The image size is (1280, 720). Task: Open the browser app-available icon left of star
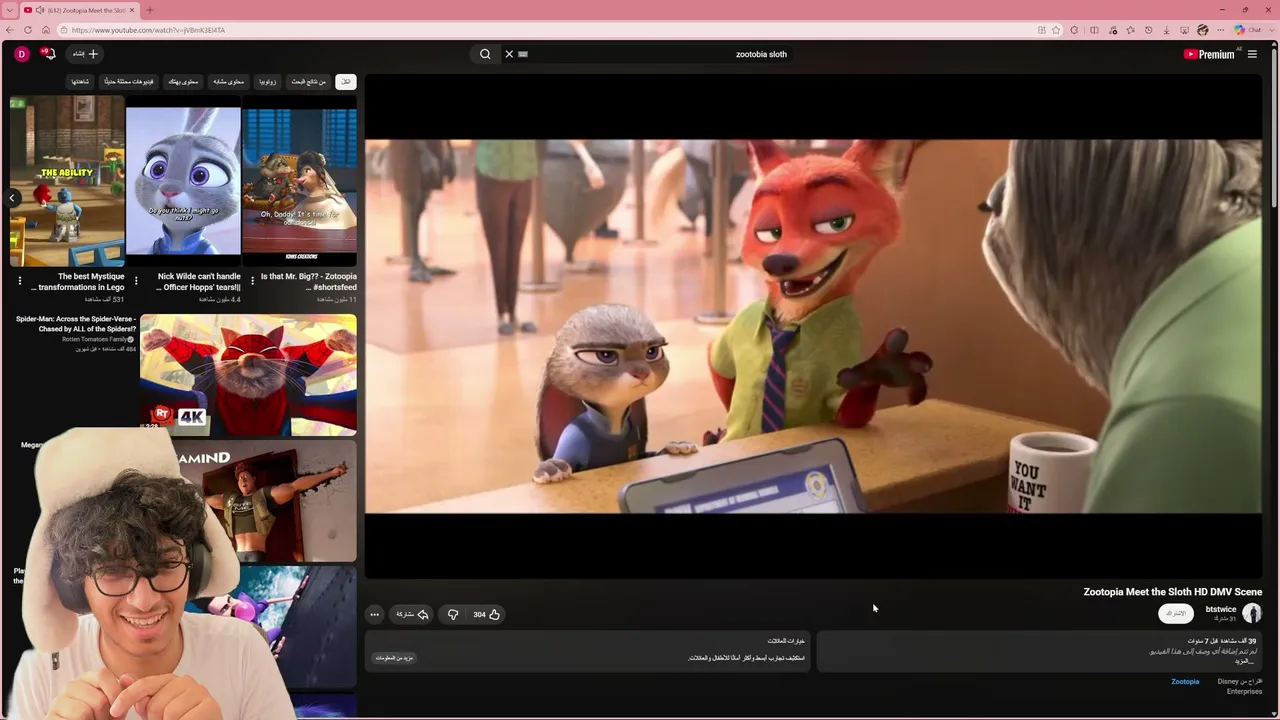[1041, 30]
